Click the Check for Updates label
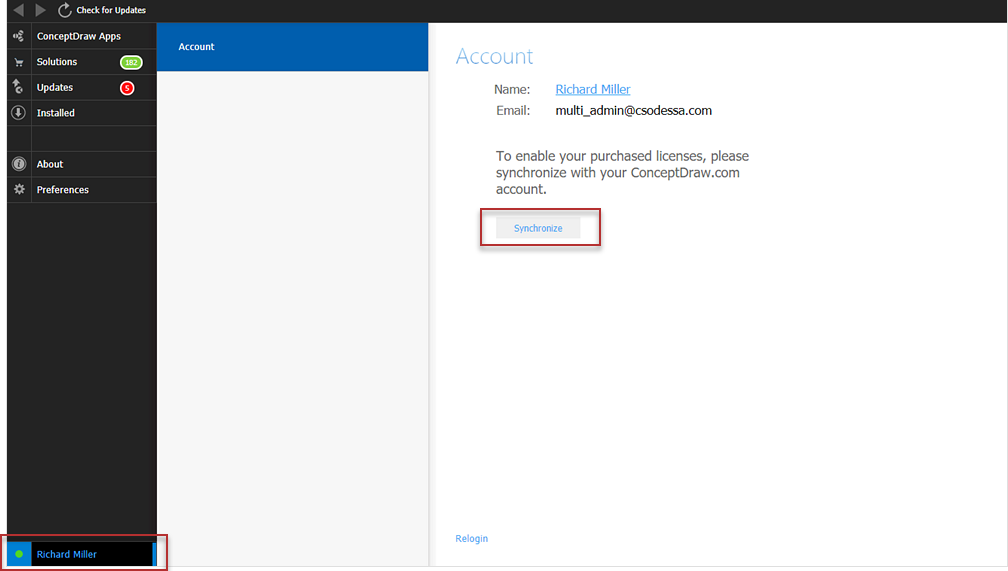 point(111,10)
